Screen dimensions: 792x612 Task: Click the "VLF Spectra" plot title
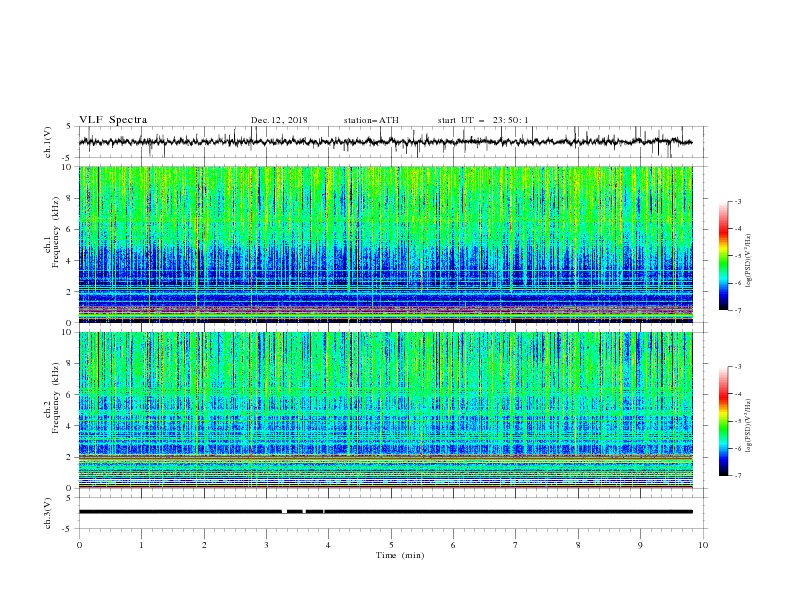click(113, 120)
